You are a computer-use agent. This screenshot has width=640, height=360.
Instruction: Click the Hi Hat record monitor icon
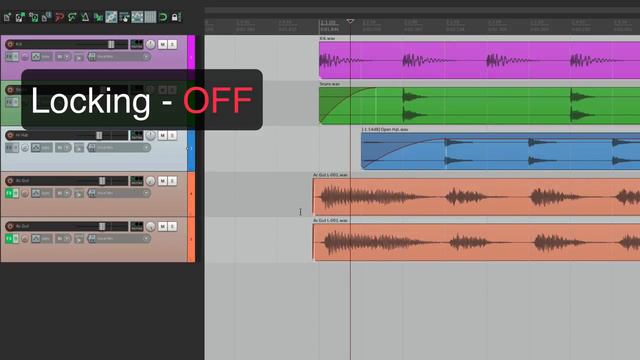click(79, 147)
